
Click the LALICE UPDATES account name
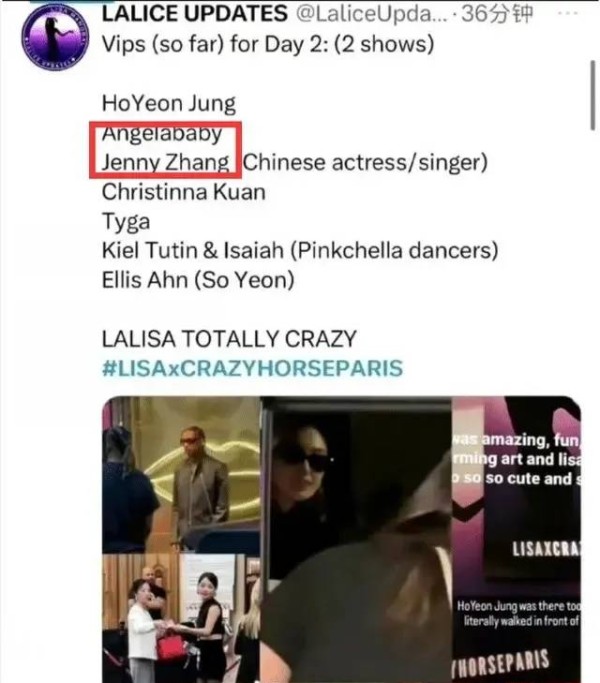pos(194,14)
